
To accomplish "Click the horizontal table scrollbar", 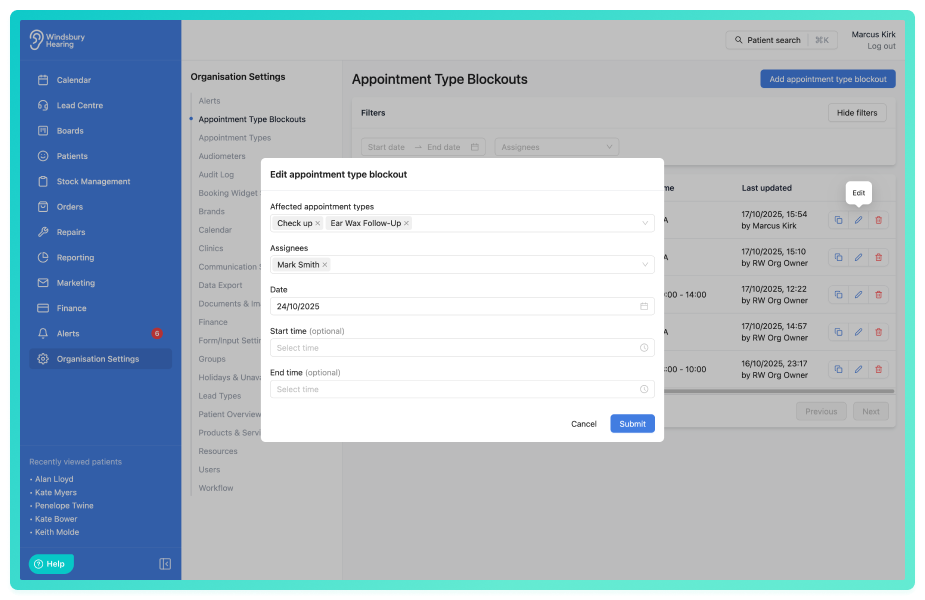I will click(779, 391).
